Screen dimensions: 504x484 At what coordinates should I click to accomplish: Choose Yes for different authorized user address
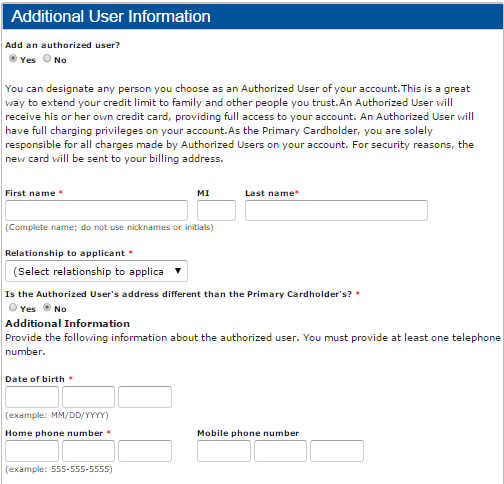[x=13, y=307]
